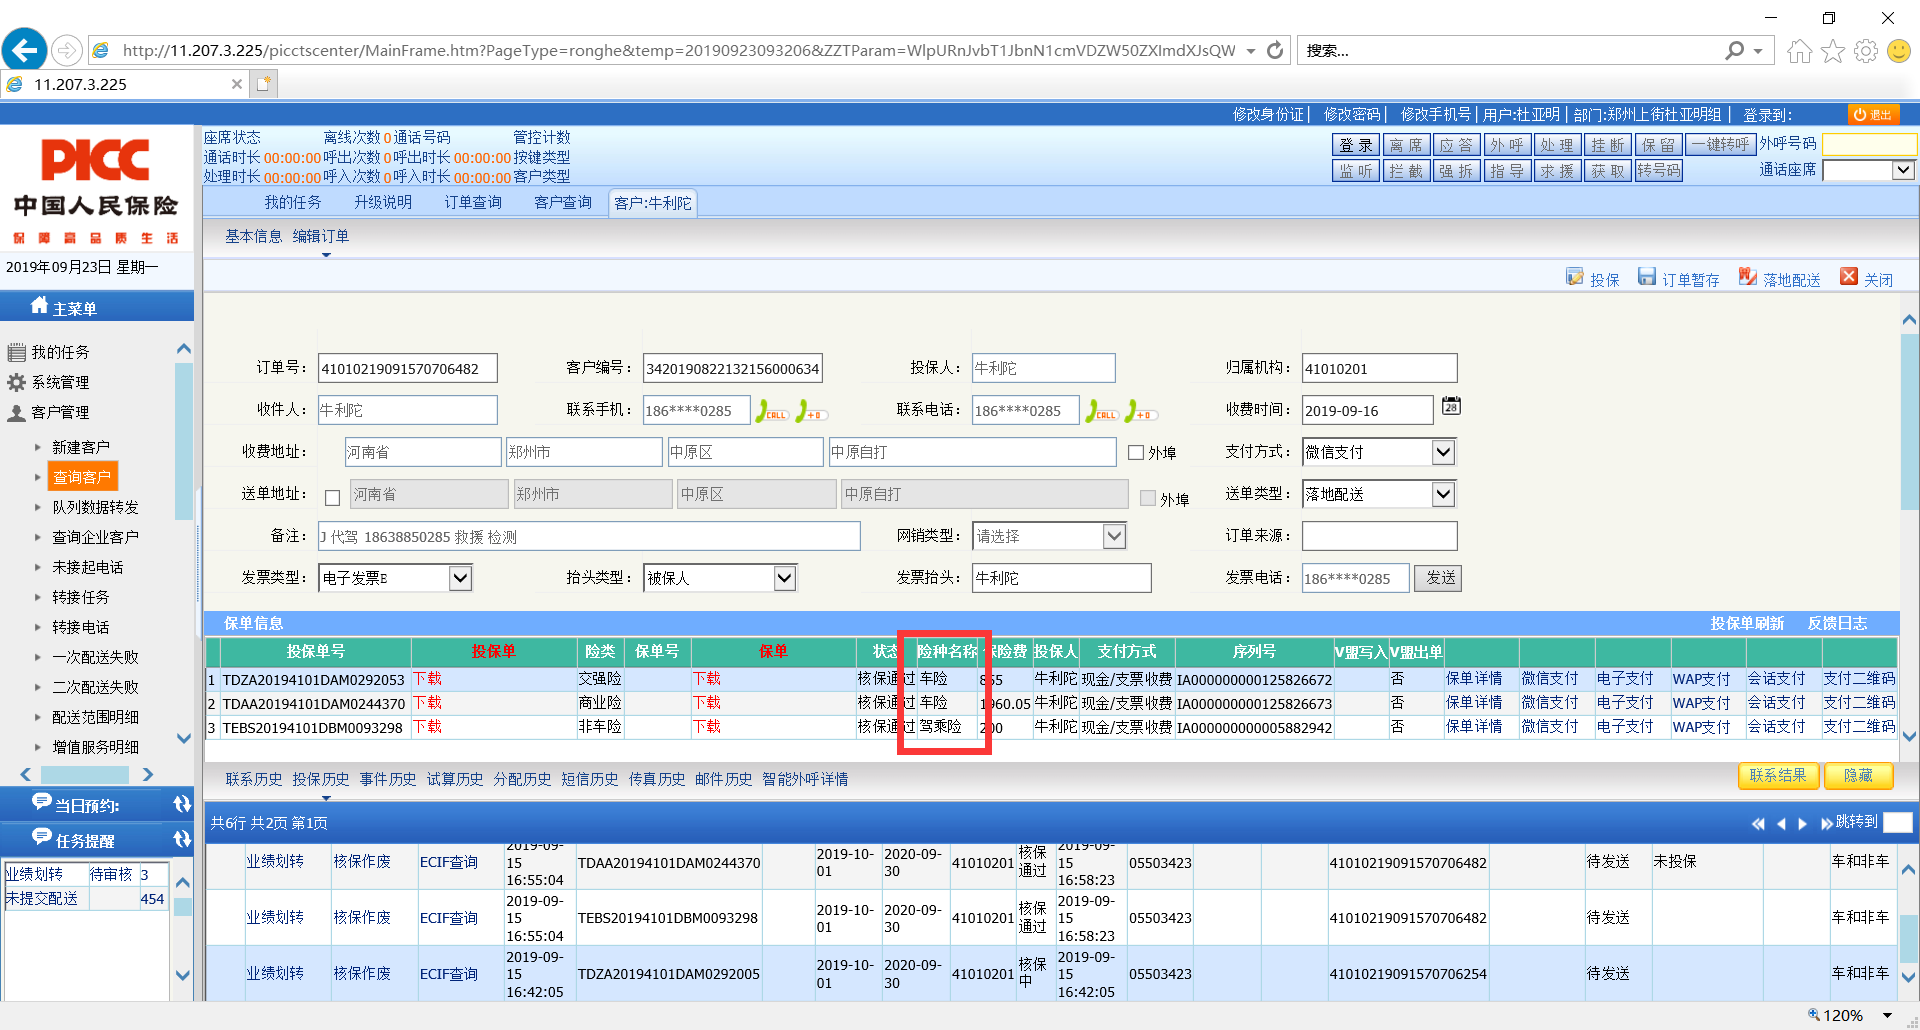
Task: Open the calendar picker beside 收费时间
Action: point(1451,406)
